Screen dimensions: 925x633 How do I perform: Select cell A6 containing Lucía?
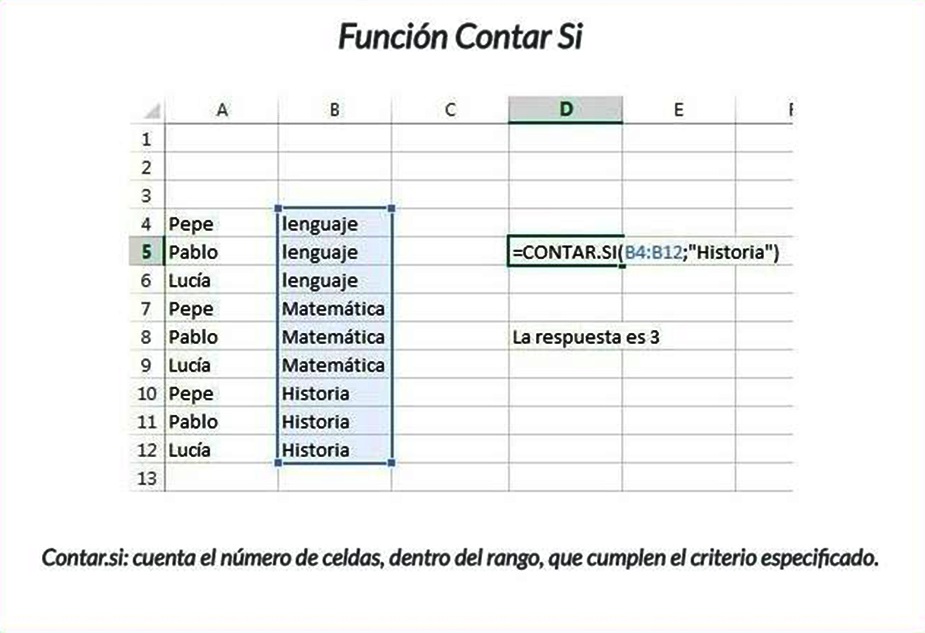222,281
